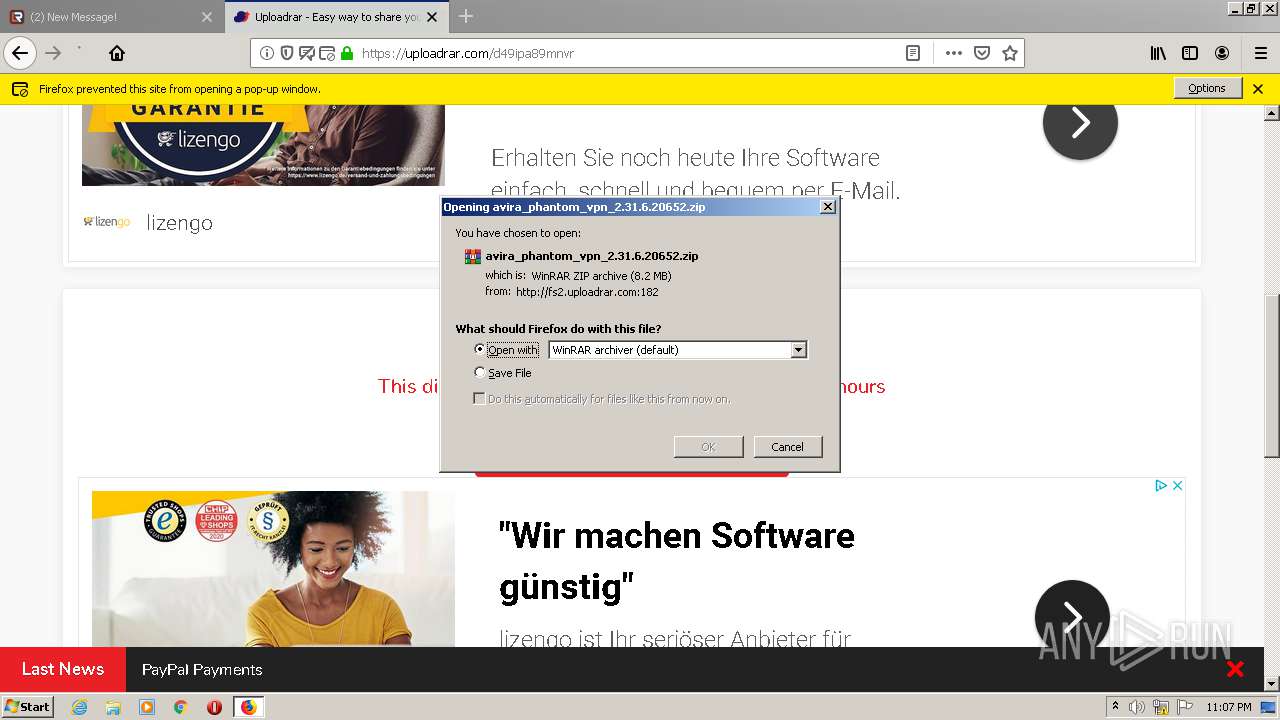Dismiss the pop-up blocked notification bar
The width and height of the screenshot is (1280, 720).
[x=1258, y=89]
